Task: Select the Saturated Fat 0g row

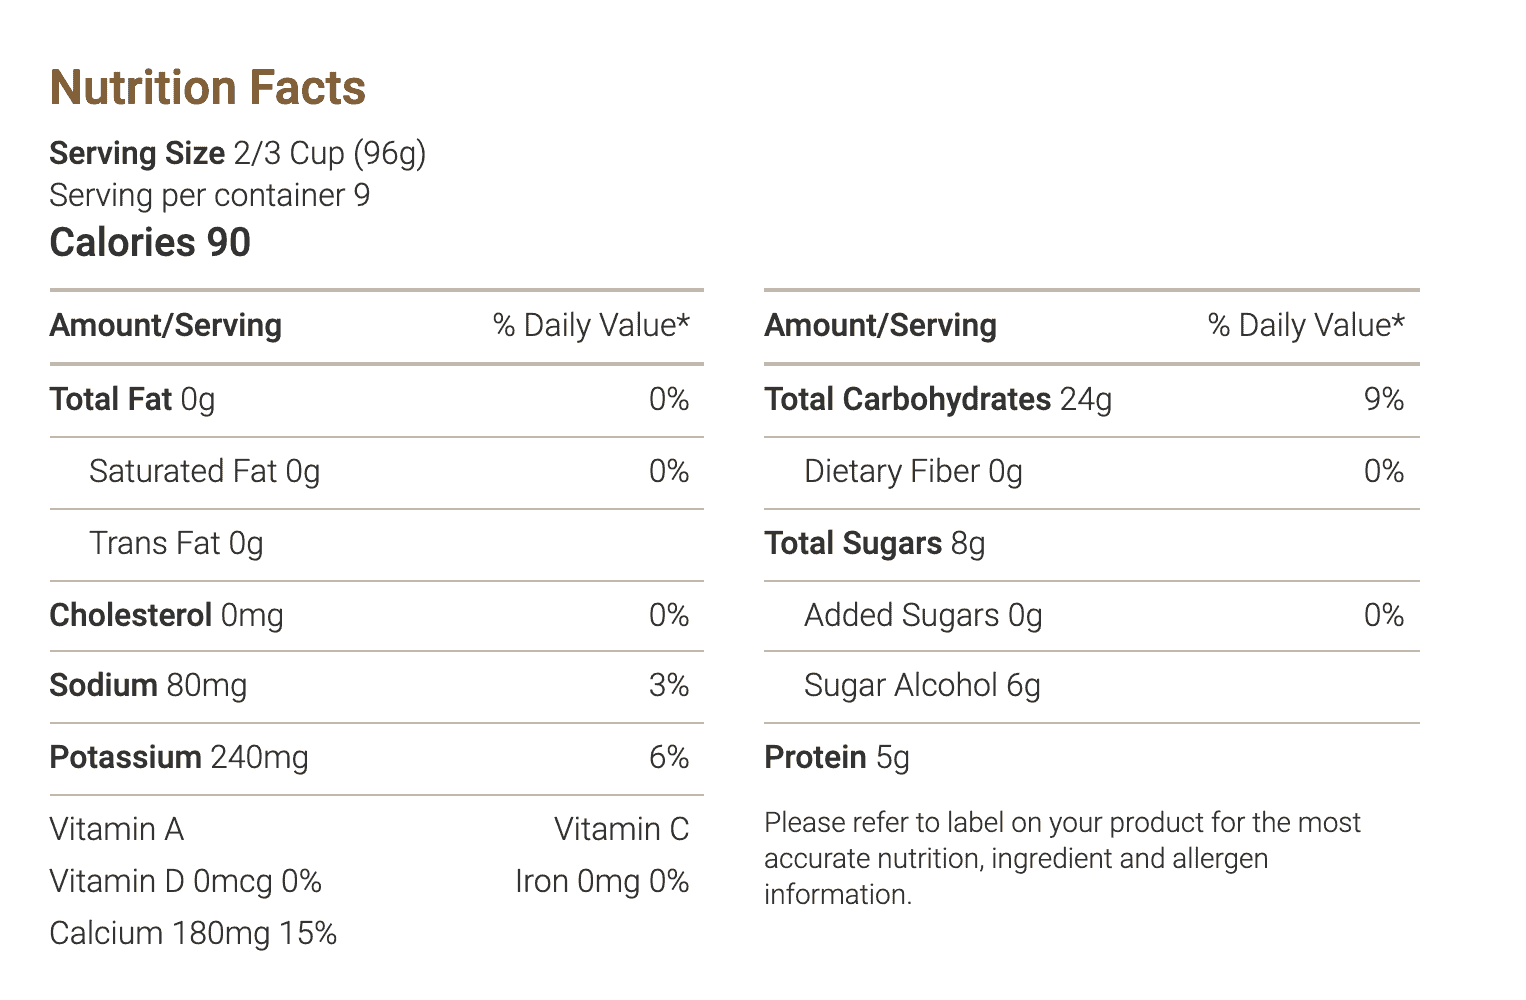Action: pyautogui.click(x=376, y=472)
